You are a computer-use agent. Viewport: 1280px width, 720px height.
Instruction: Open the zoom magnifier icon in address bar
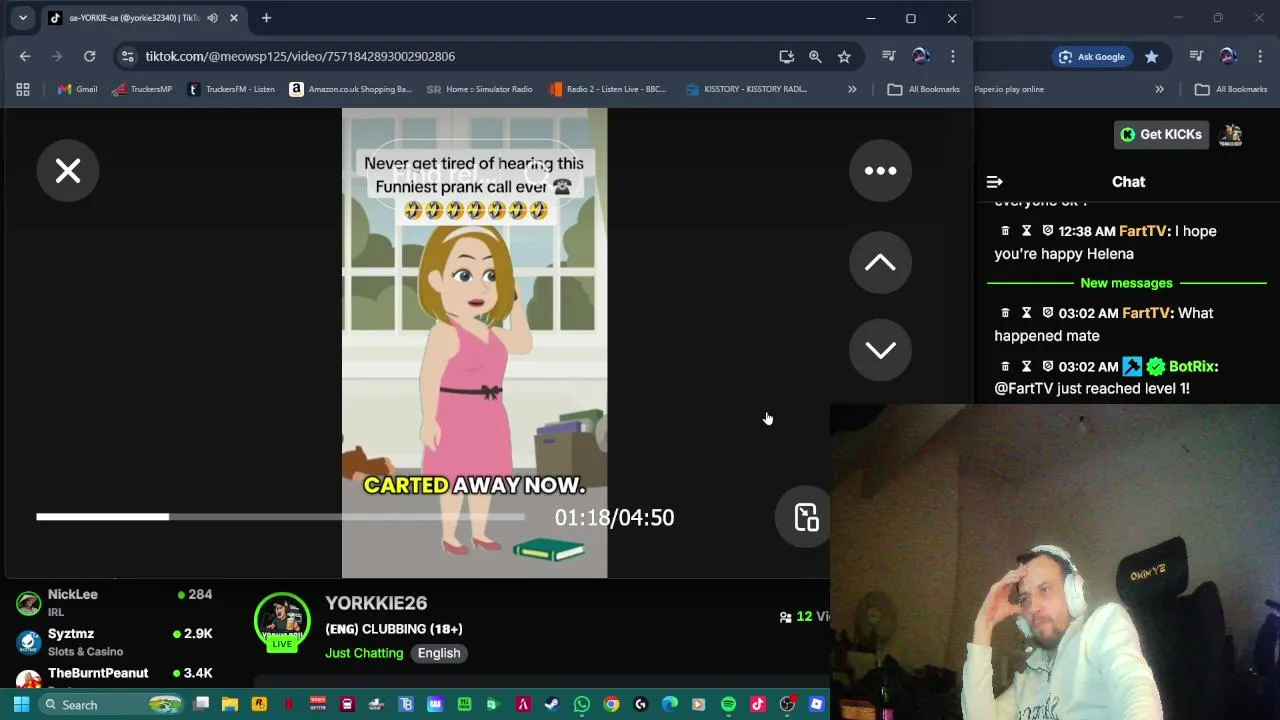pos(815,57)
